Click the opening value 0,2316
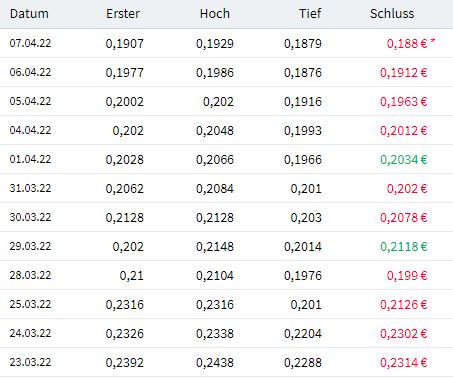 (x=125, y=305)
